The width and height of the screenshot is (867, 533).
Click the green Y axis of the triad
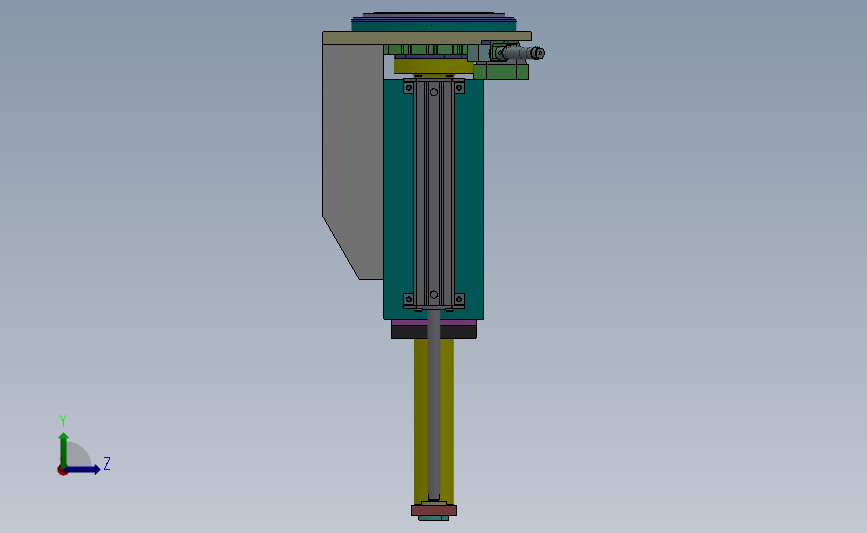[64, 450]
